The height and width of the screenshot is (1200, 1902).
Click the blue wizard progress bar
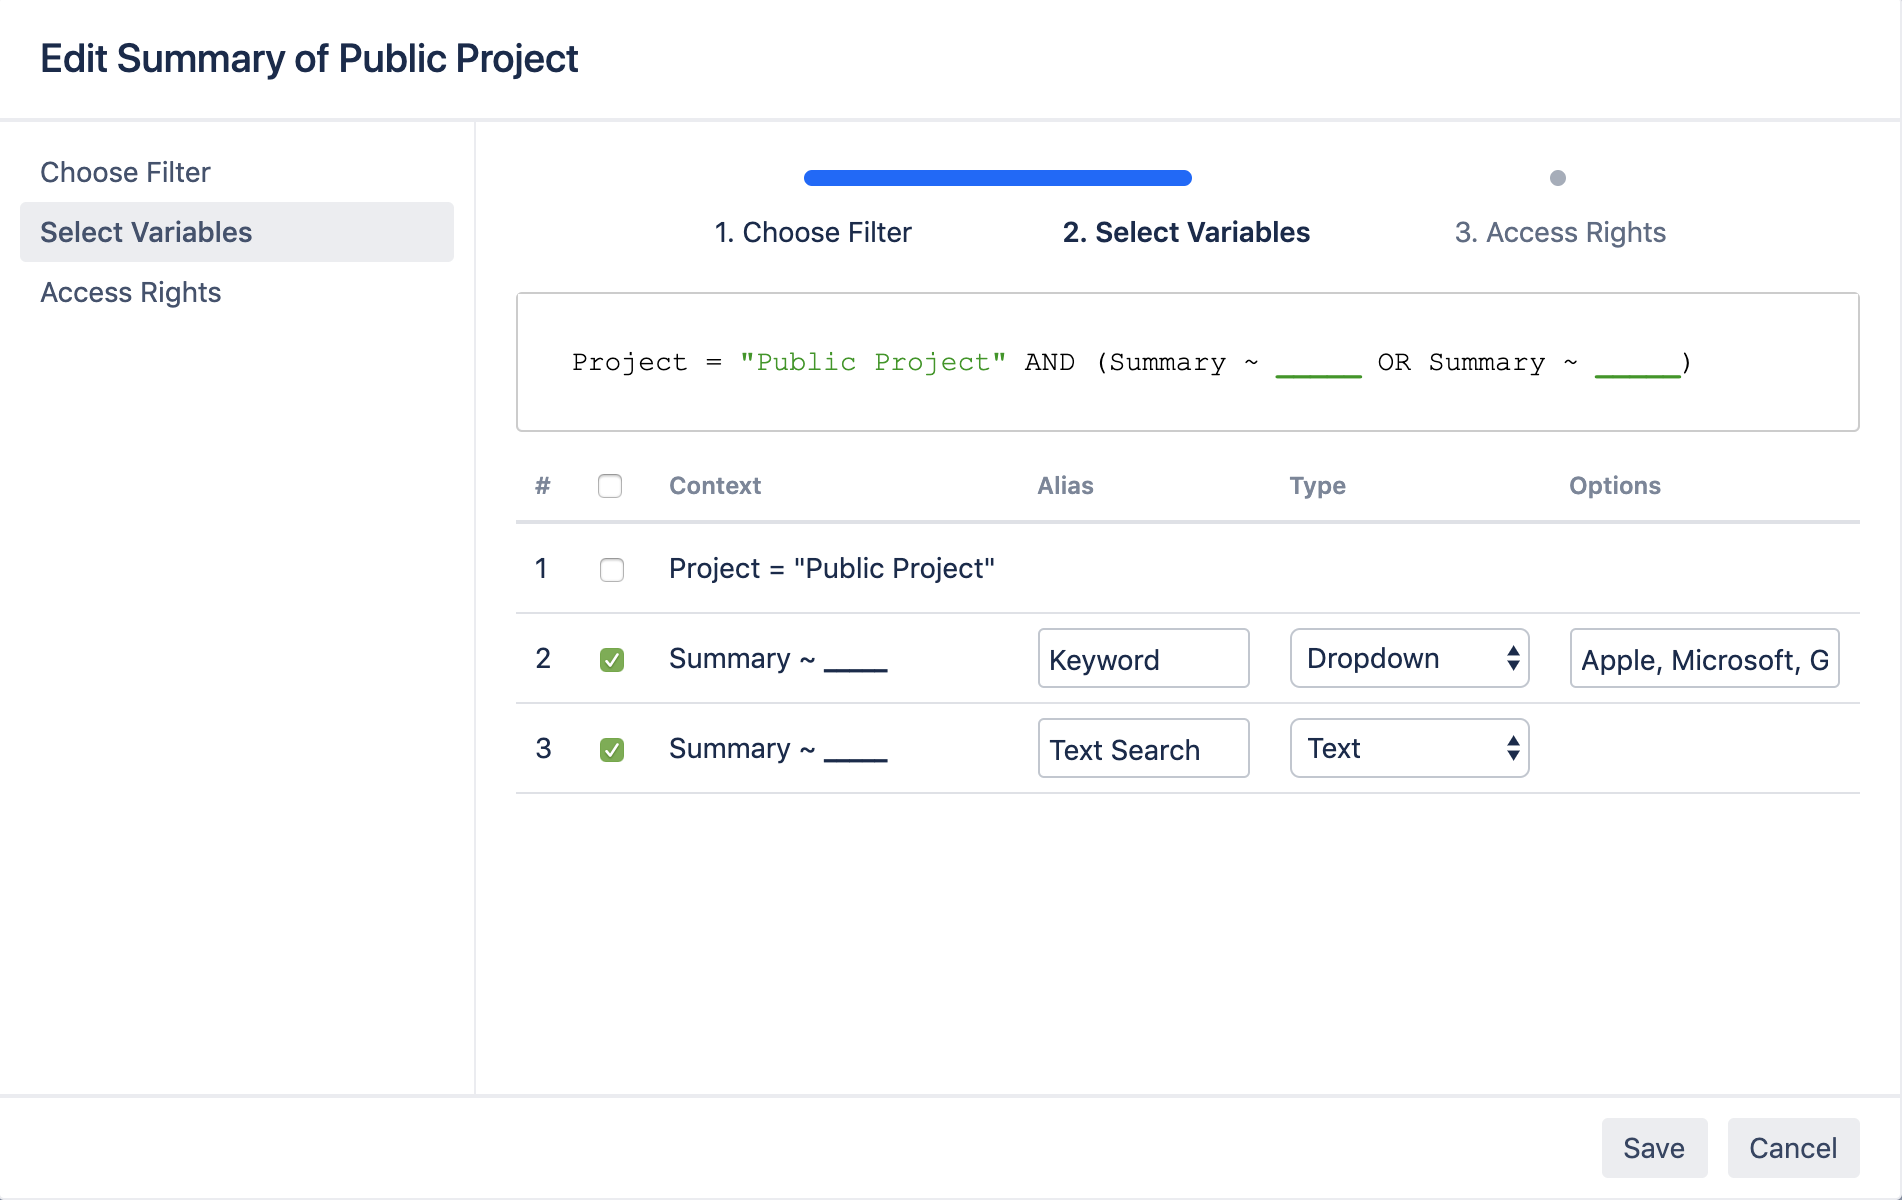pyautogui.click(x=997, y=178)
